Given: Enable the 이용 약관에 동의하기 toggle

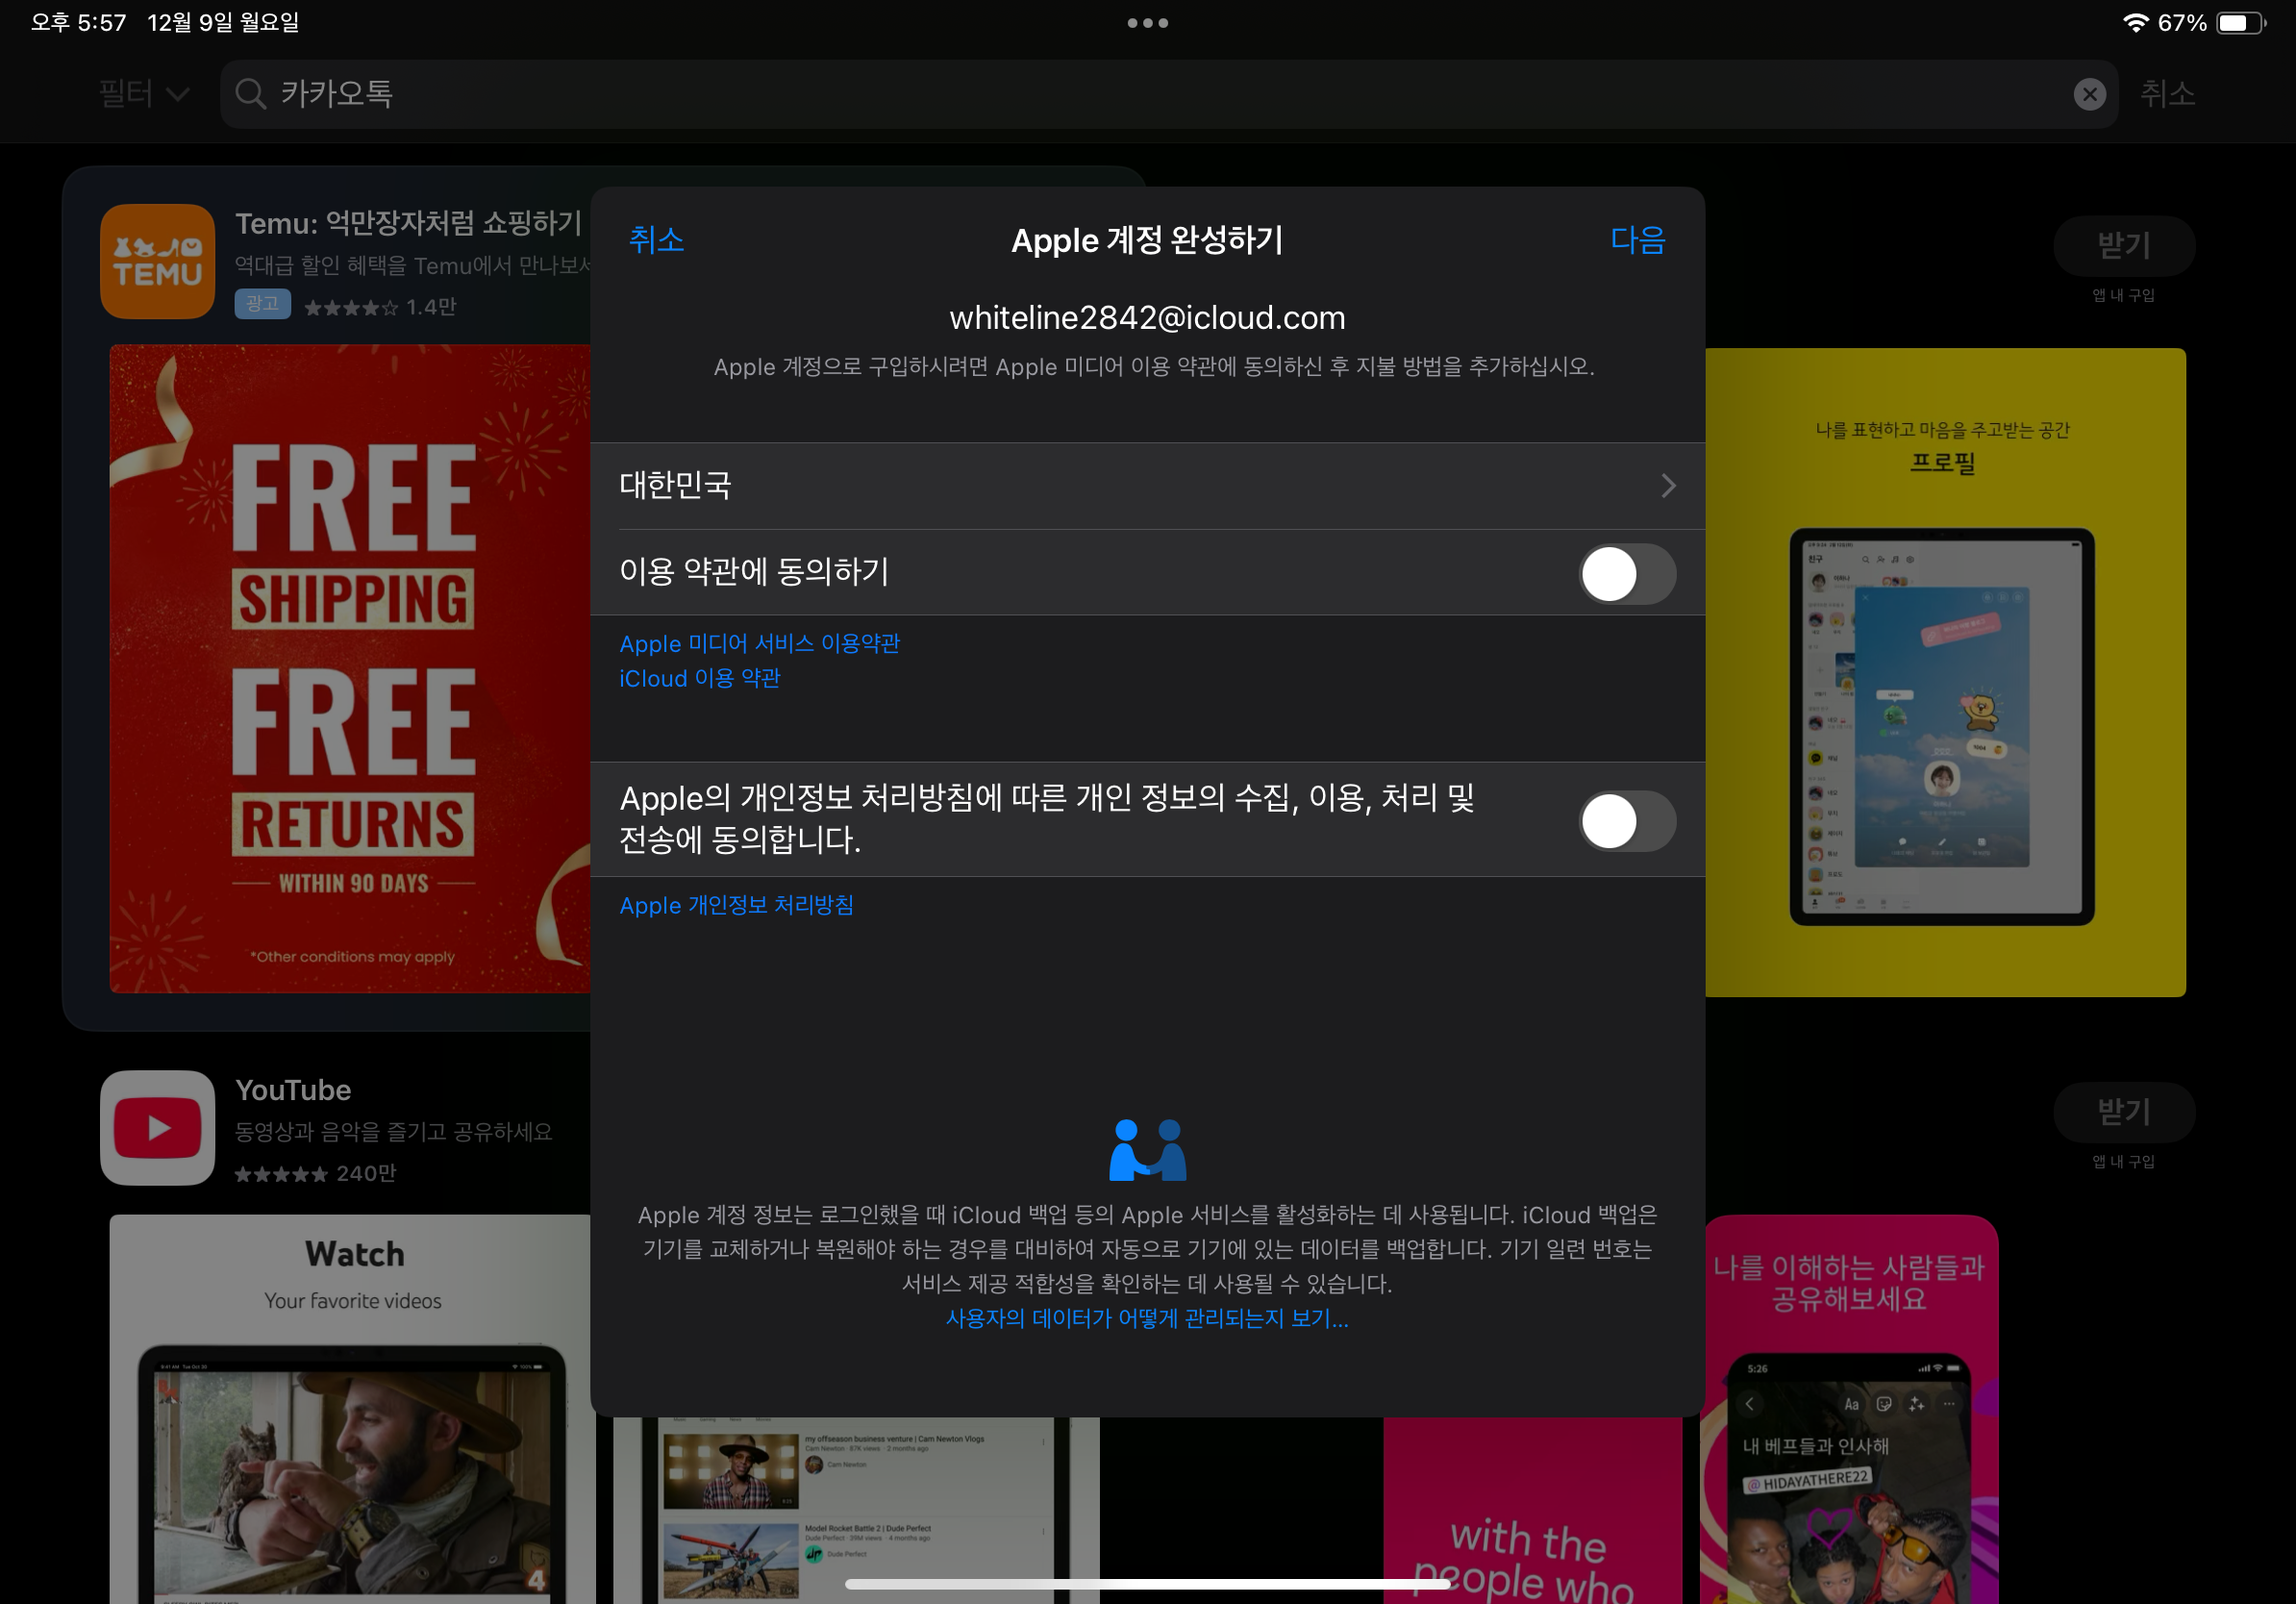Looking at the screenshot, I should (1626, 573).
